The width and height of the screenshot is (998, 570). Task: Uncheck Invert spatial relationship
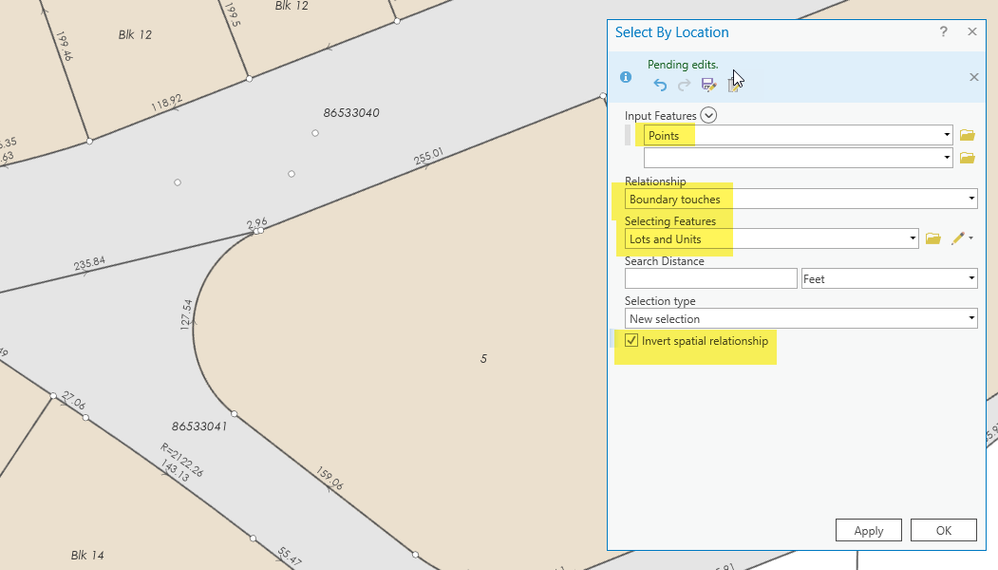[632, 341]
